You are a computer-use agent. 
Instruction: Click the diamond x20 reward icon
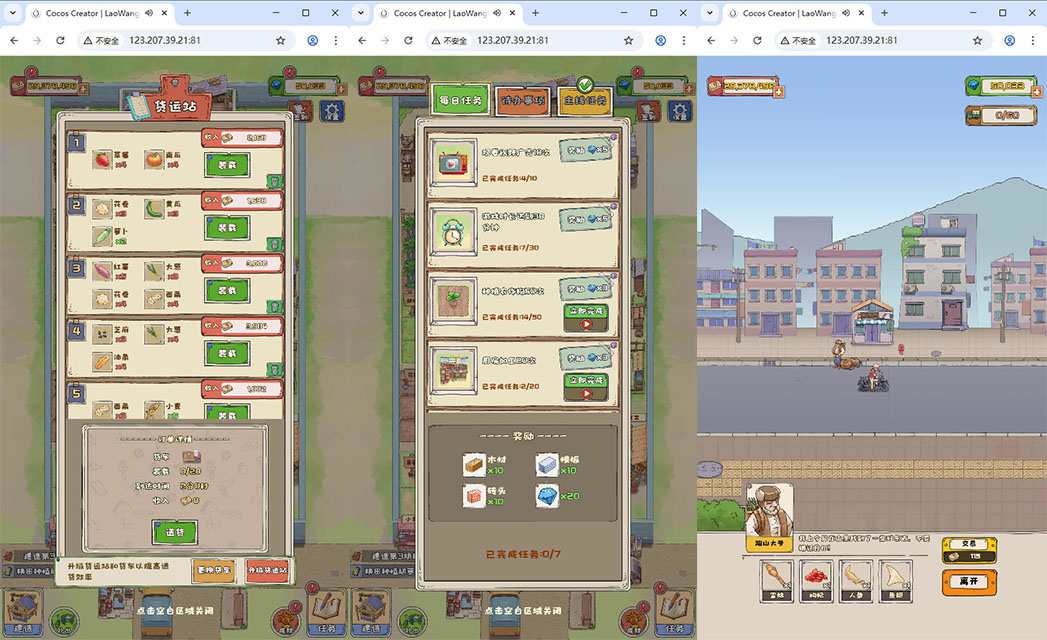pyautogui.click(x=546, y=497)
